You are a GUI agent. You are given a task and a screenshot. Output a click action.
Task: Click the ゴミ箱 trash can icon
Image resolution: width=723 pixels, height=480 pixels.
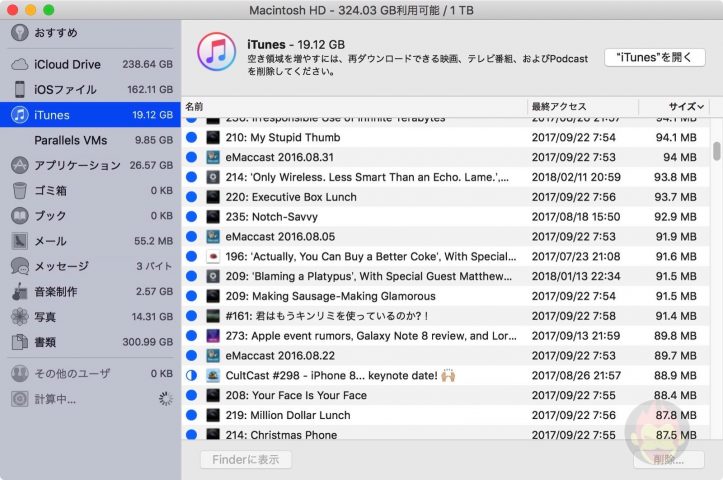click(x=19, y=190)
